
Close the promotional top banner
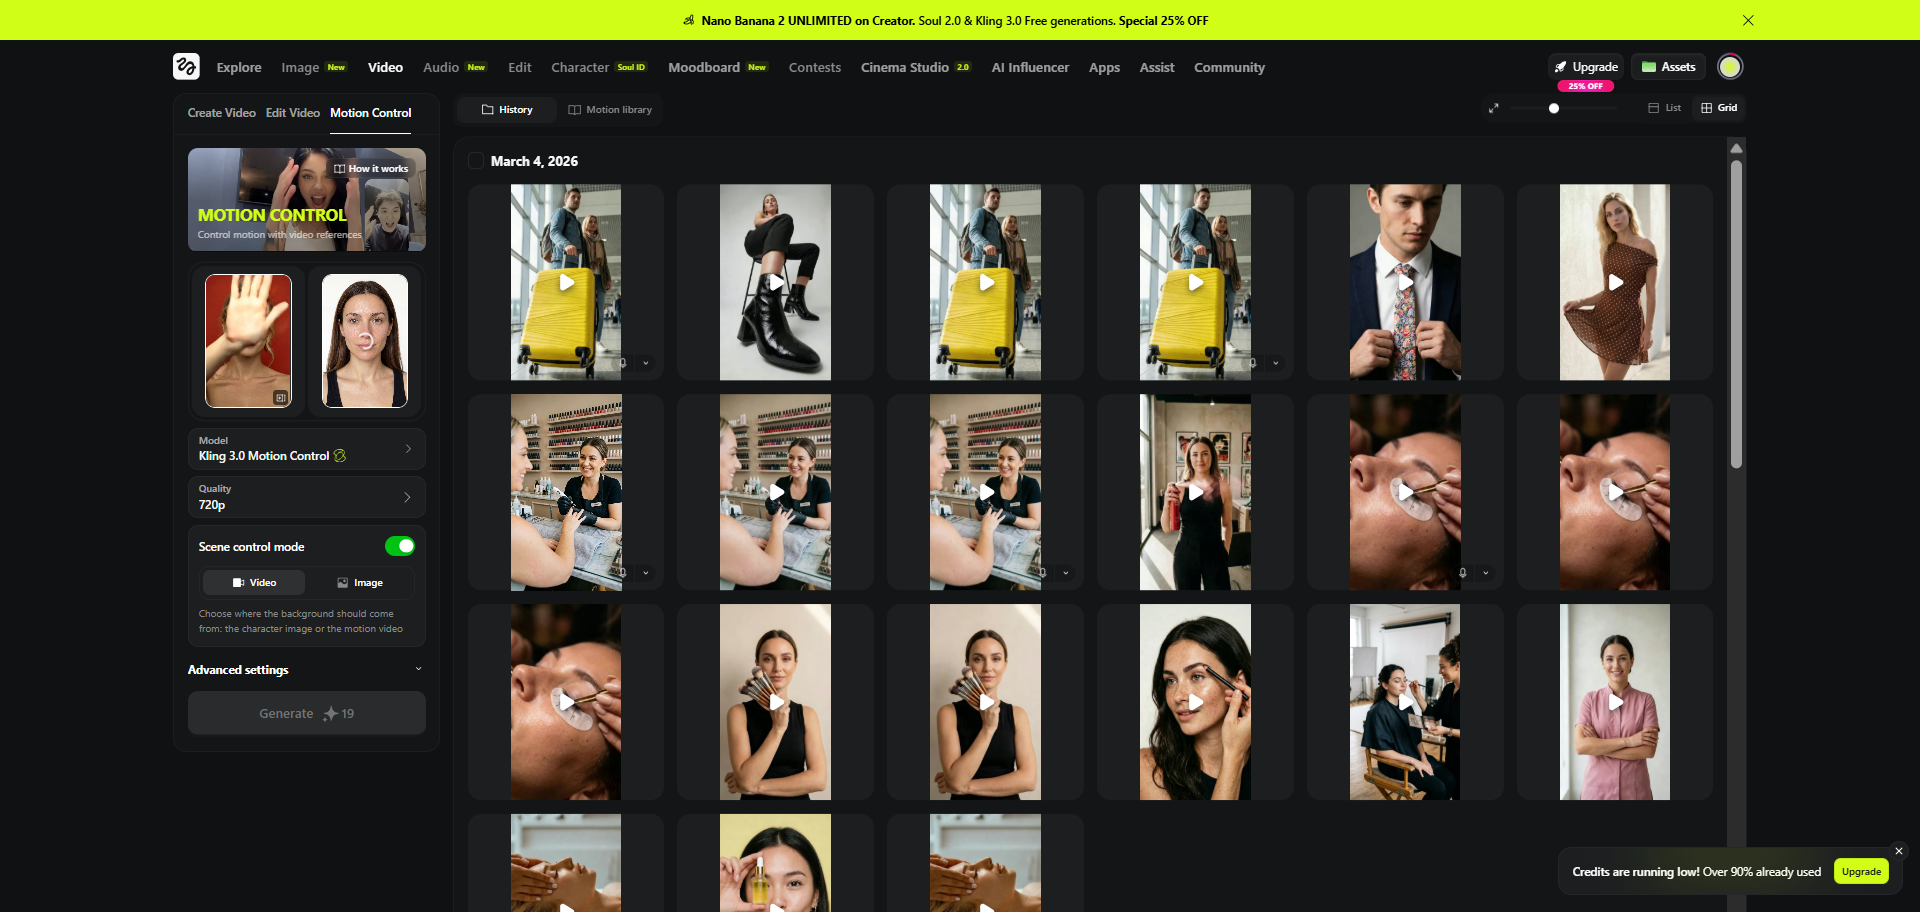pyautogui.click(x=1748, y=20)
